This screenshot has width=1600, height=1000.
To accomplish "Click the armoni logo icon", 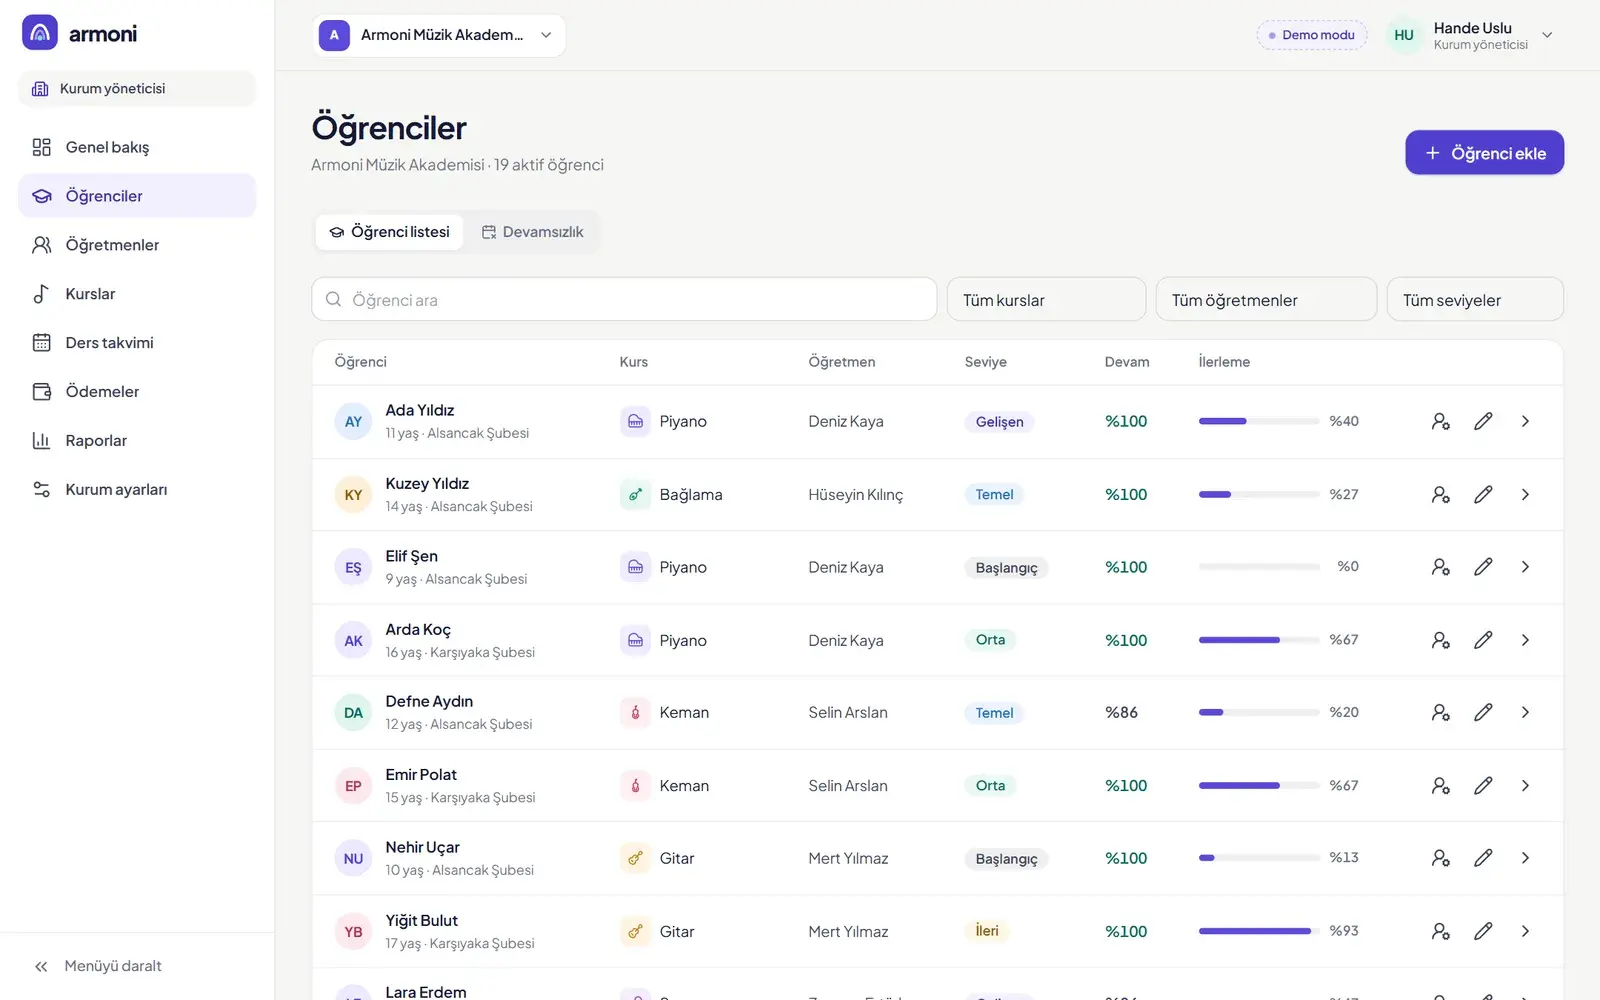I will [x=40, y=33].
